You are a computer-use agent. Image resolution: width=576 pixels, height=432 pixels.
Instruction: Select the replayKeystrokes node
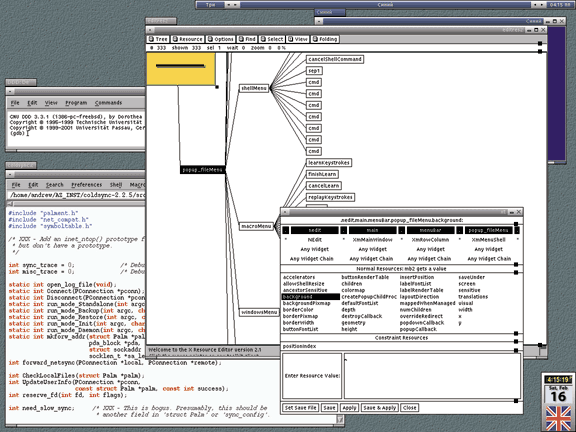pyautogui.click(x=330, y=197)
